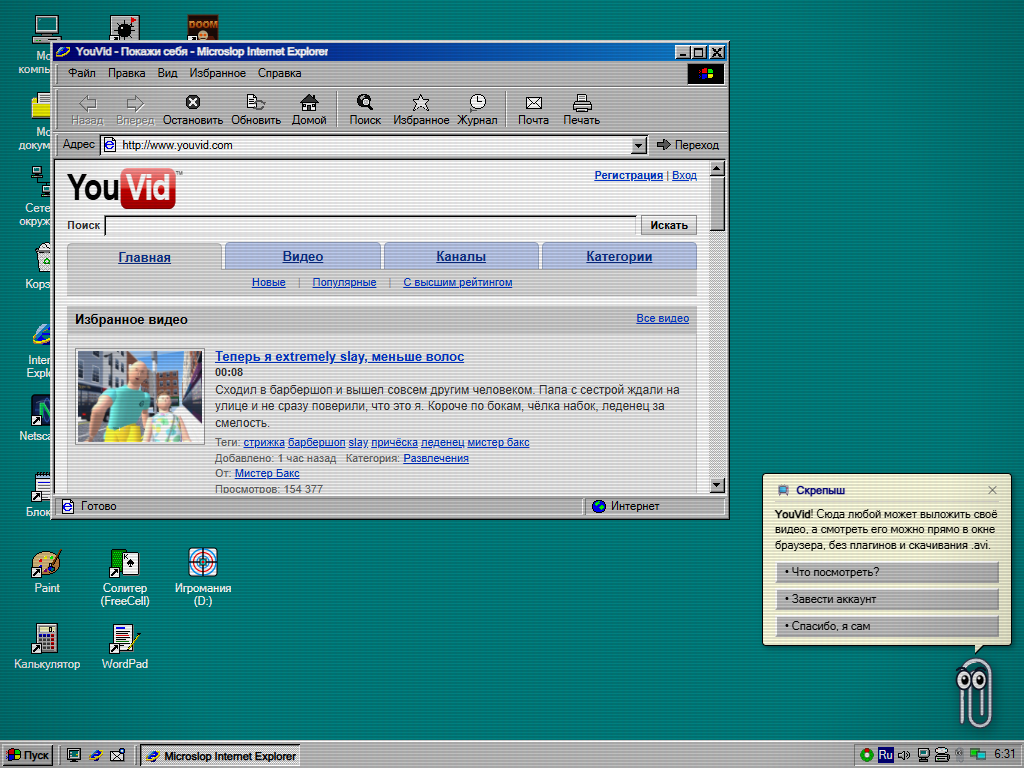Switch to the Каналы tab
The image size is (1024, 768).
(461, 257)
